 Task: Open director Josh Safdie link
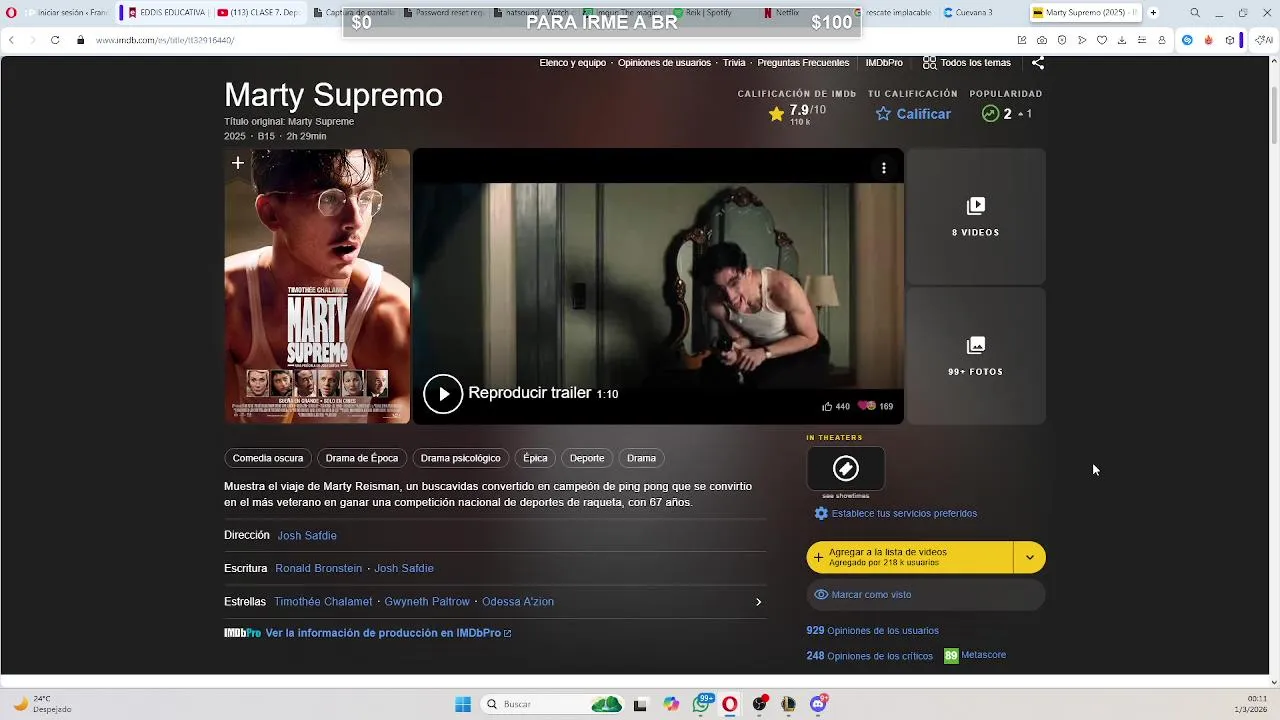pos(307,535)
